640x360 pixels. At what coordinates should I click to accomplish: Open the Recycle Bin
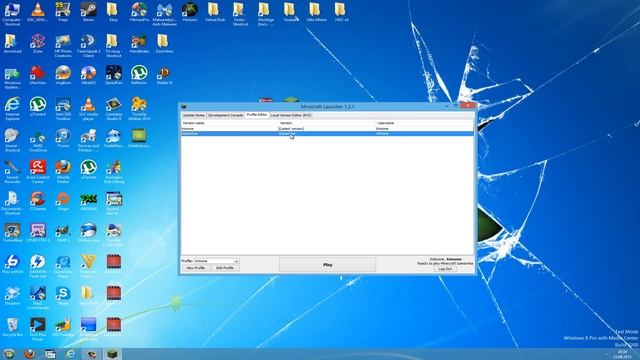click(x=12, y=327)
